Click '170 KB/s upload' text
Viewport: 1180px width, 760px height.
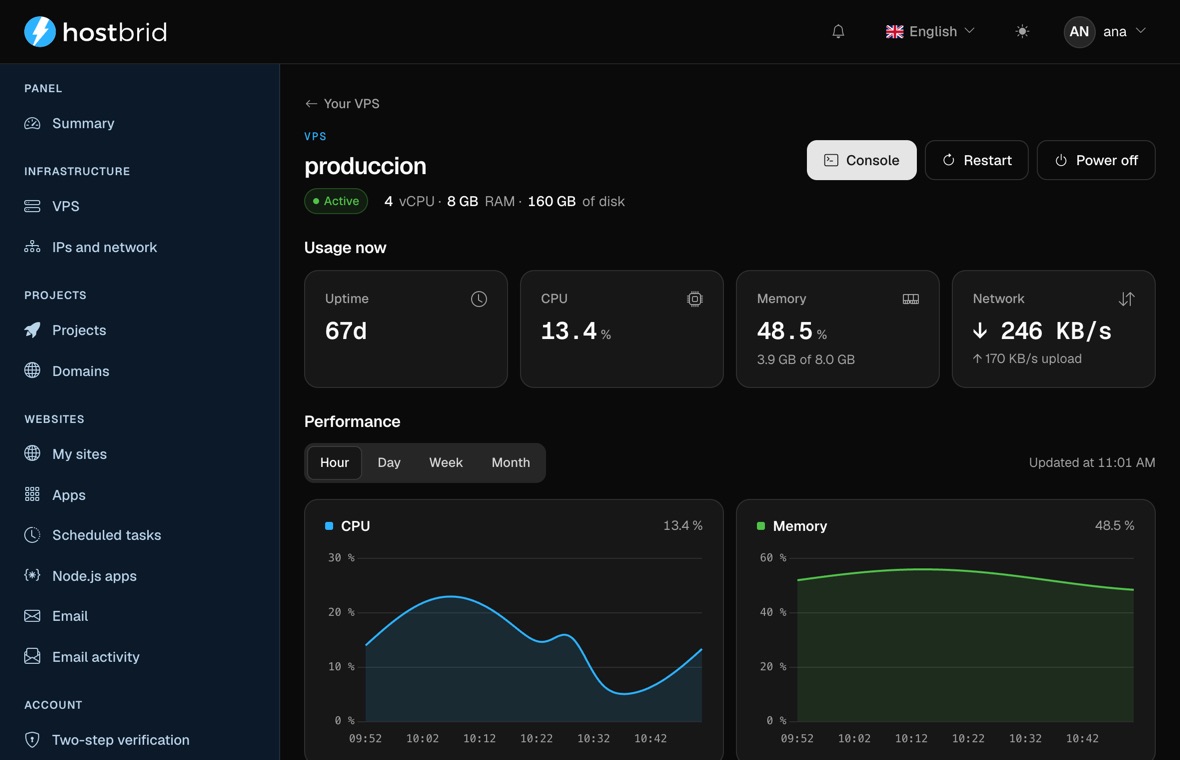click(x=1033, y=359)
